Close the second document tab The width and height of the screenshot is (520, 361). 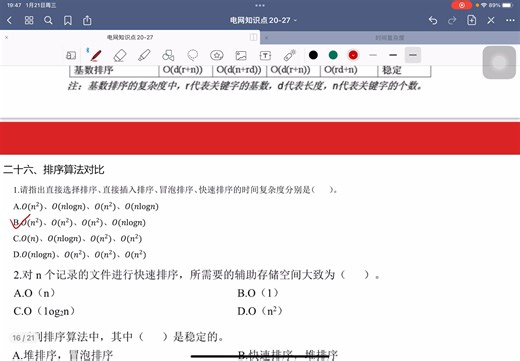point(266,38)
